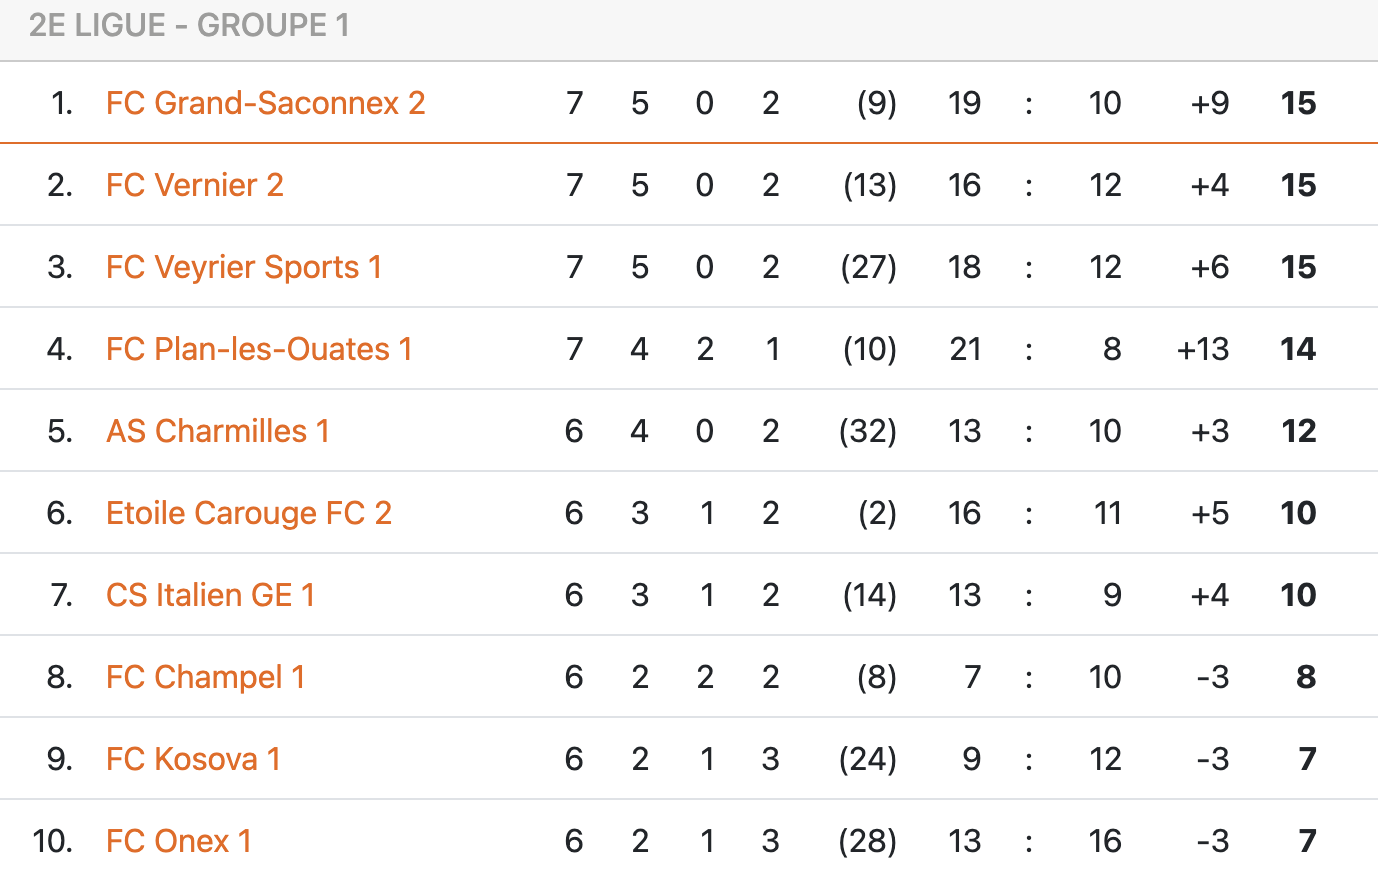Click the 2E LIGUE - GROUPE 1 header

[189, 25]
